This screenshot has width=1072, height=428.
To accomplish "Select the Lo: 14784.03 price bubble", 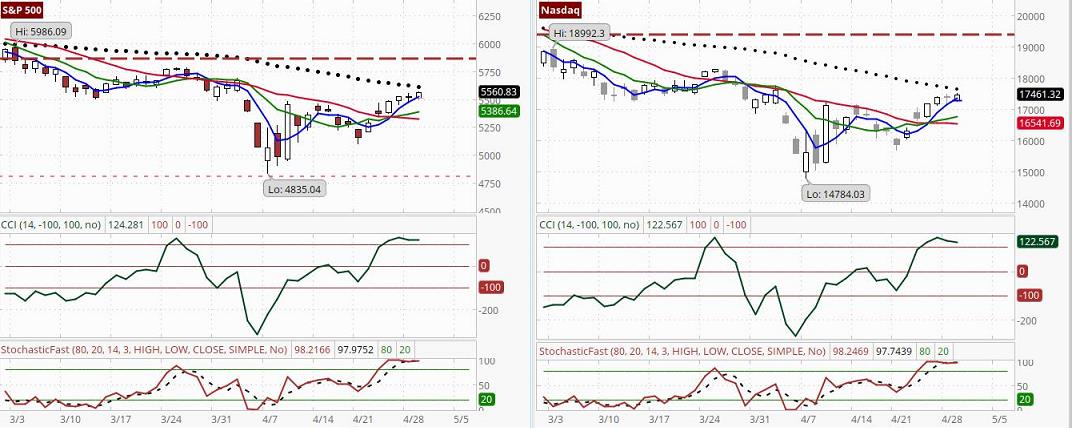I will click(835, 194).
